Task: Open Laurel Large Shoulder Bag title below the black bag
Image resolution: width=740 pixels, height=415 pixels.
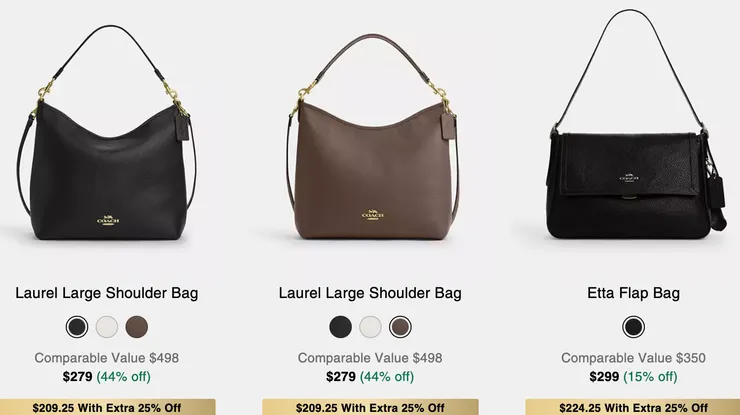Action: (107, 293)
